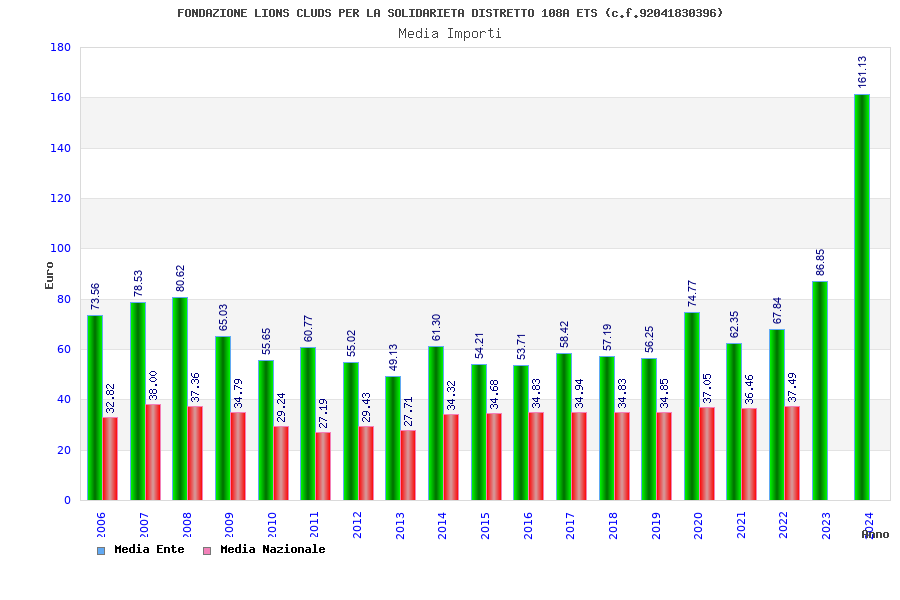Click the 2009 green bar valued 65.03
The height and width of the screenshot is (600, 900).
coord(223,418)
